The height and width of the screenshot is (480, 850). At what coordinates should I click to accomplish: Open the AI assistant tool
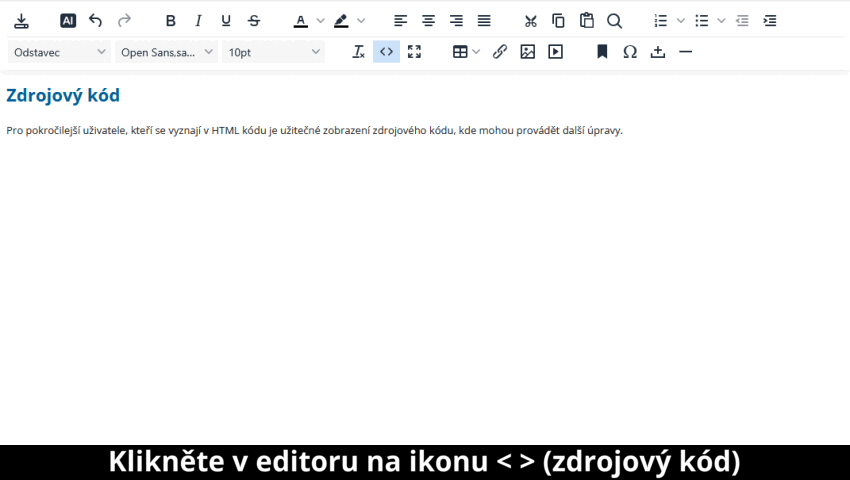[x=68, y=21]
